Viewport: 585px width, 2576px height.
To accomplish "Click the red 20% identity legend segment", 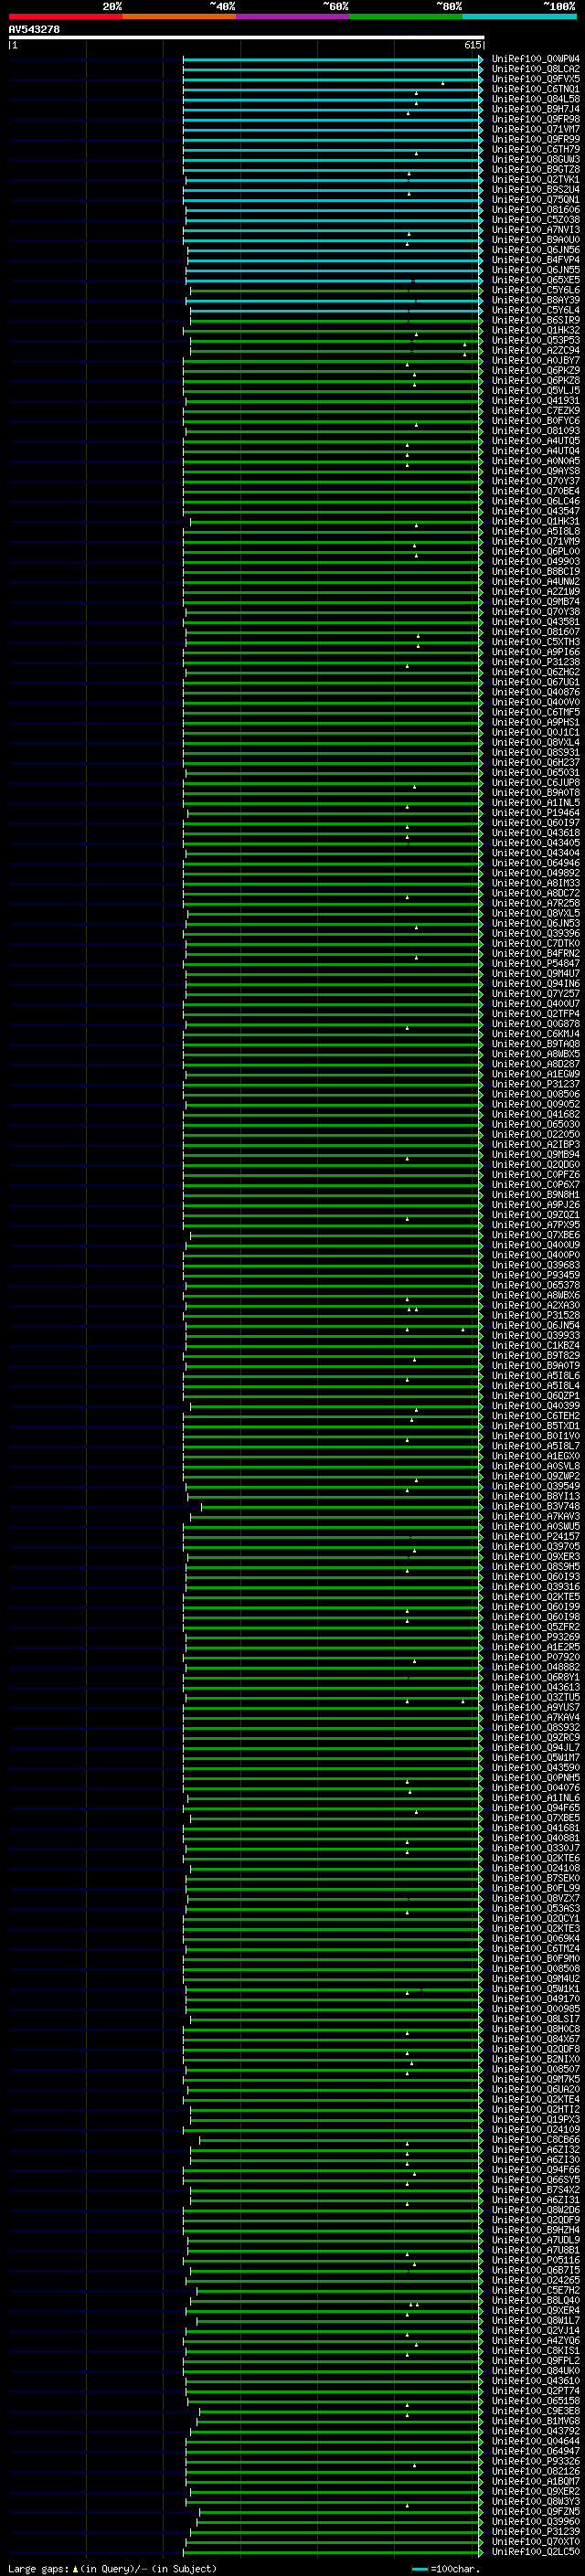I will click(x=65, y=16).
